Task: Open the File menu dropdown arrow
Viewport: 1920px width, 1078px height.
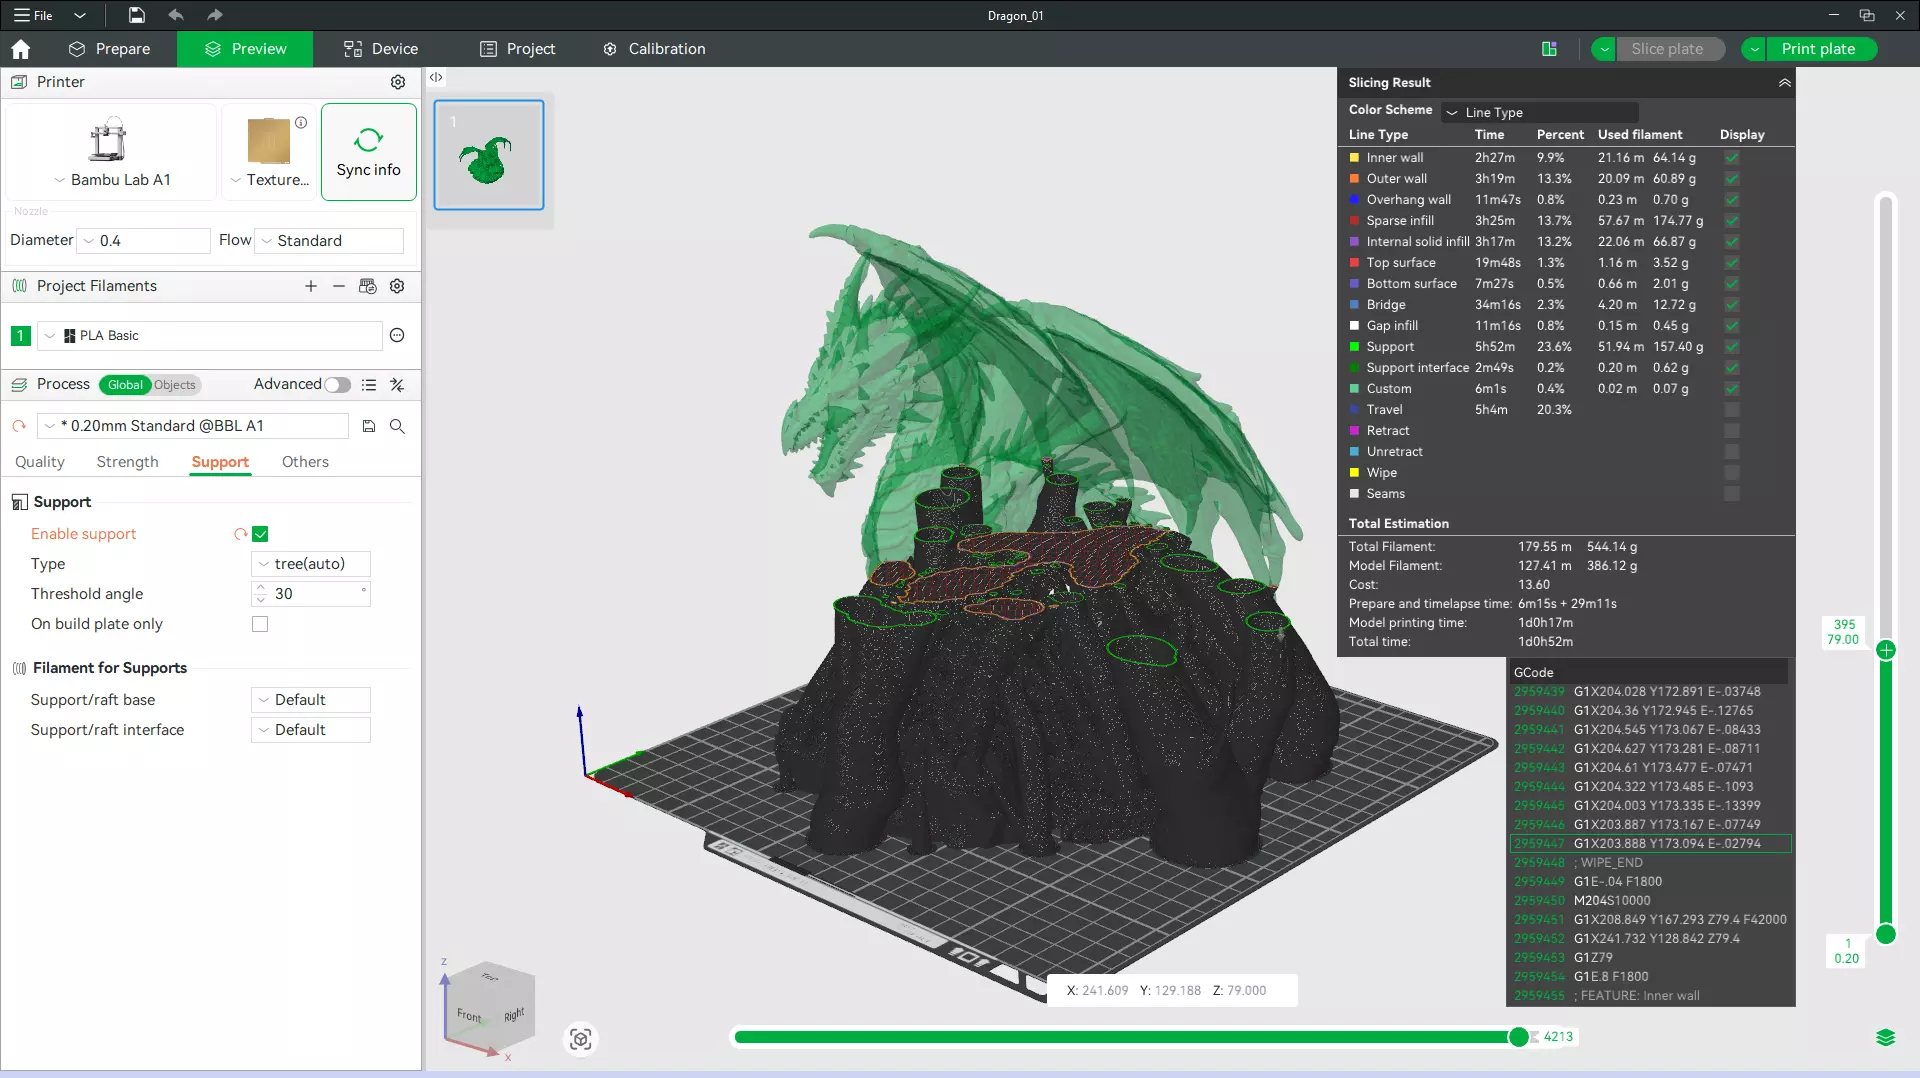Action: pos(80,15)
